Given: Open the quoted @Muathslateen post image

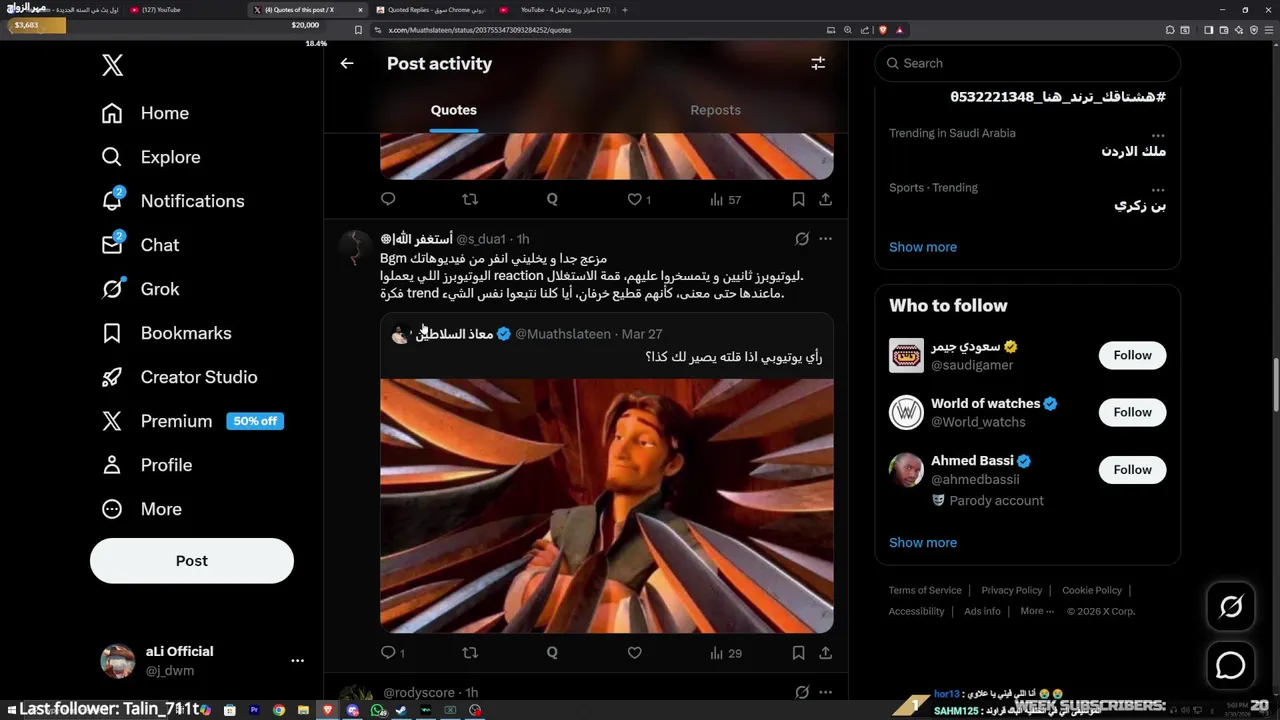Looking at the screenshot, I should click(607, 505).
